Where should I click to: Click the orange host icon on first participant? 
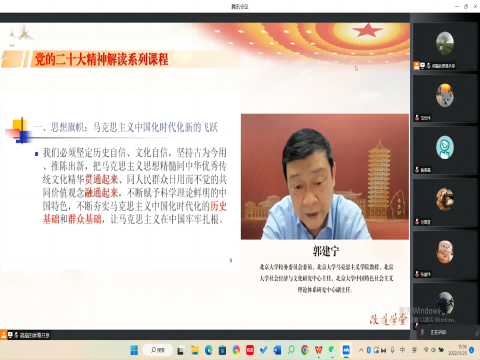[417, 66]
